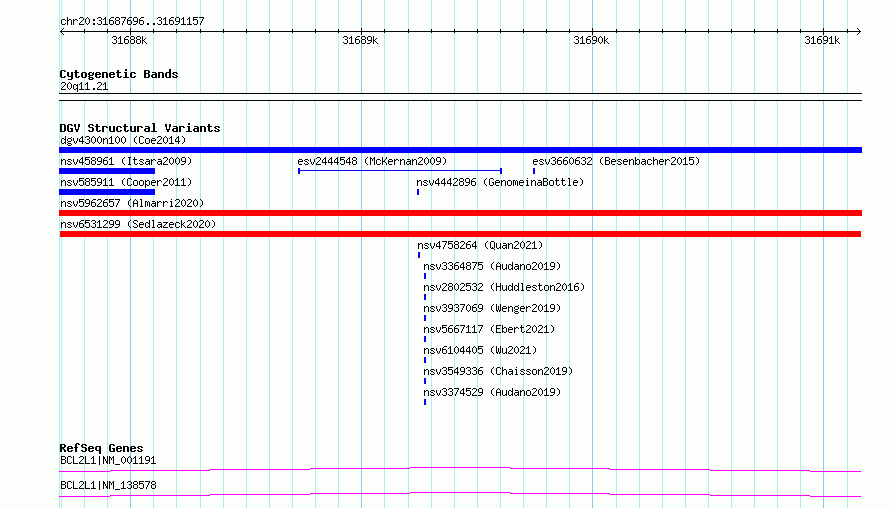The width and height of the screenshot is (890, 508).
Task: Open nsv2802532 (Huddleston2016) variant
Action: tap(504, 287)
